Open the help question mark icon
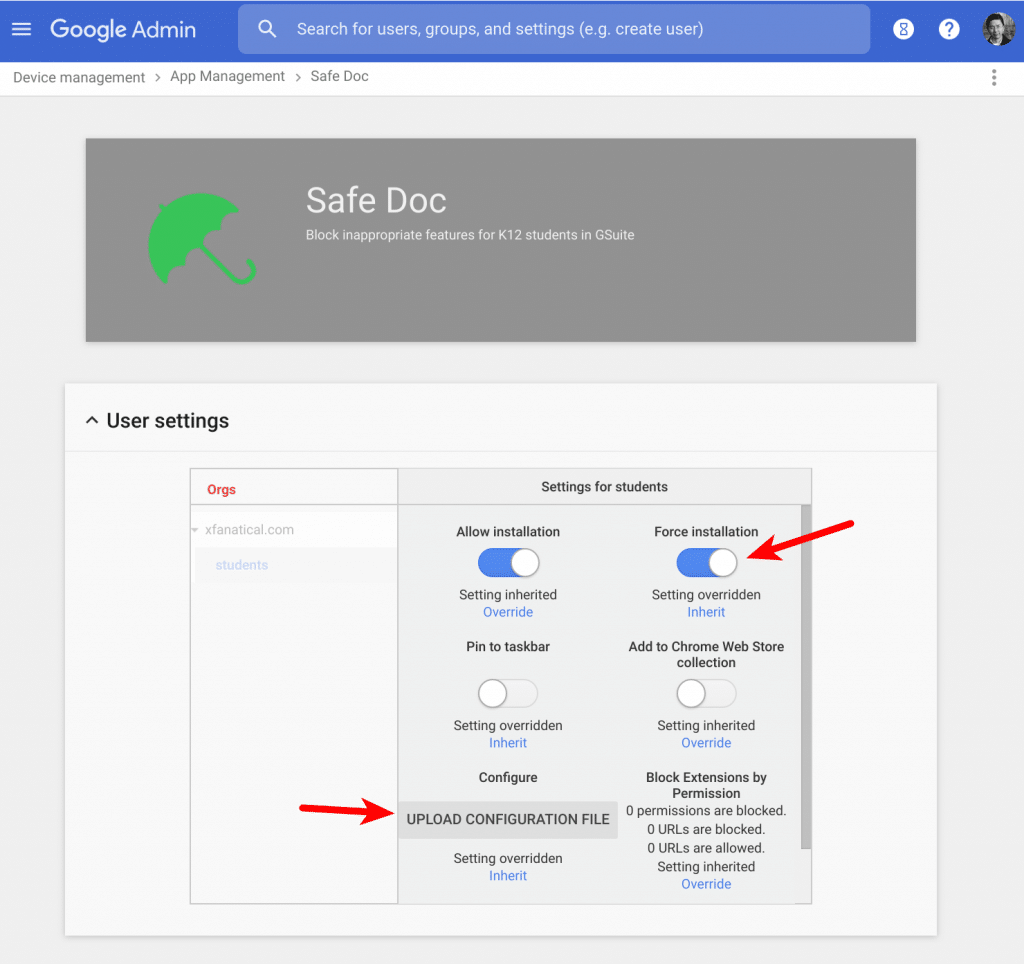1024x964 pixels. [x=949, y=29]
